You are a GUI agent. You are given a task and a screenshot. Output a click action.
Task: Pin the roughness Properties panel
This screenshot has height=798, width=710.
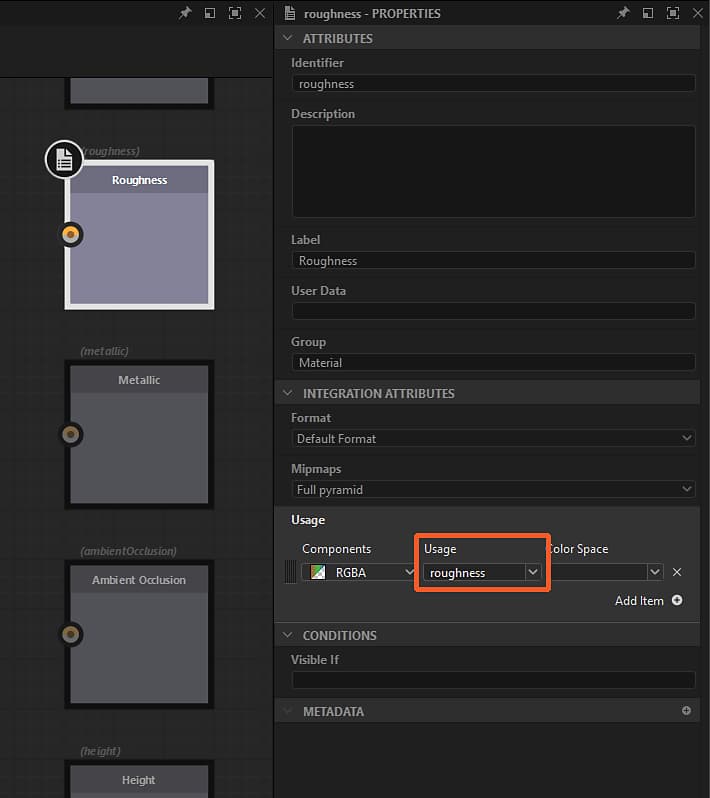(x=623, y=13)
